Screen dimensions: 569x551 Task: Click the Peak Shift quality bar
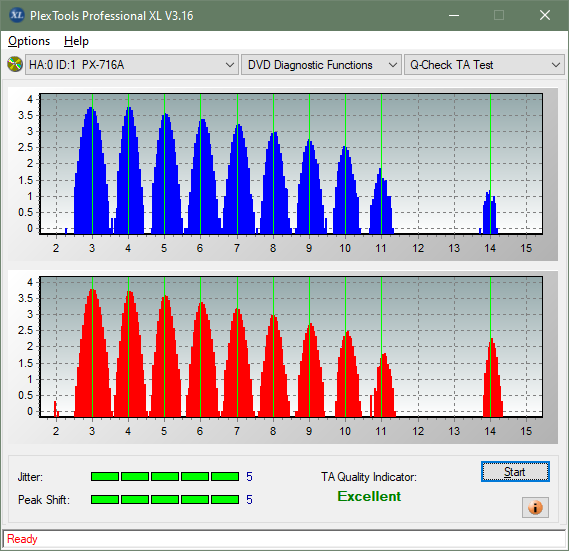click(x=165, y=499)
